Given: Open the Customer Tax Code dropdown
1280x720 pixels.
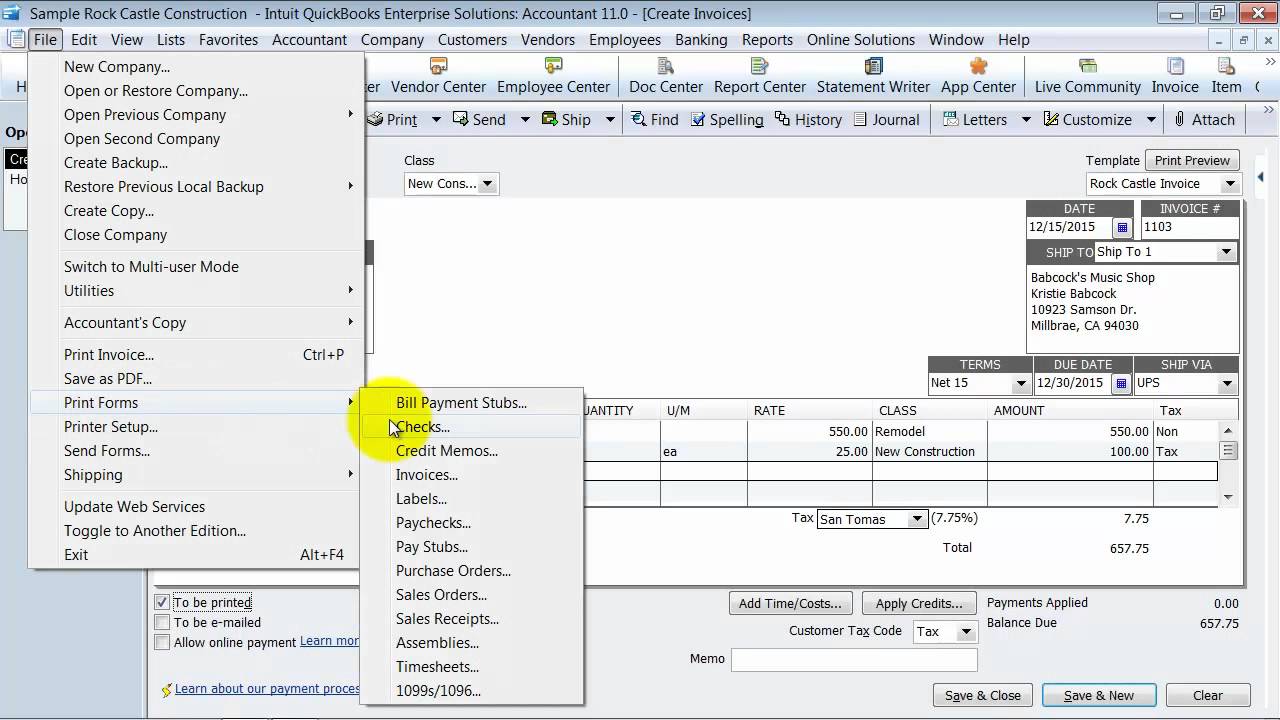Looking at the screenshot, I should [x=966, y=632].
